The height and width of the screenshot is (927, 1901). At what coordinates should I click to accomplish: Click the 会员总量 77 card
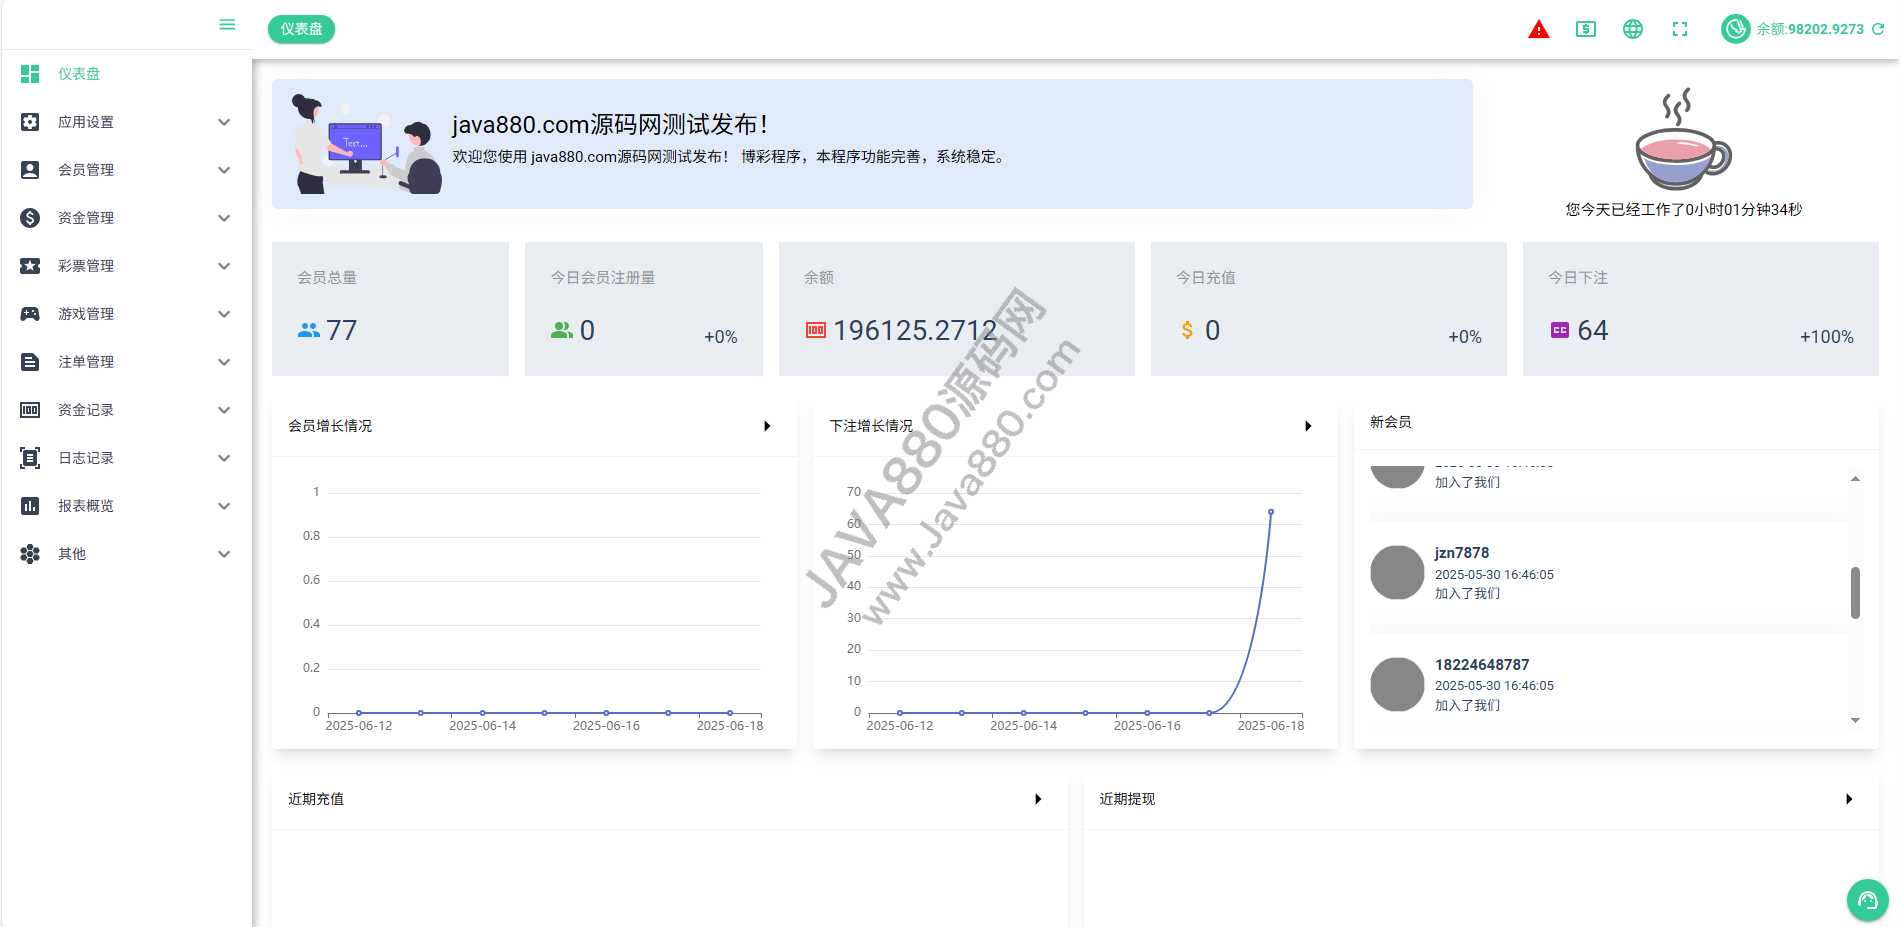(390, 309)
